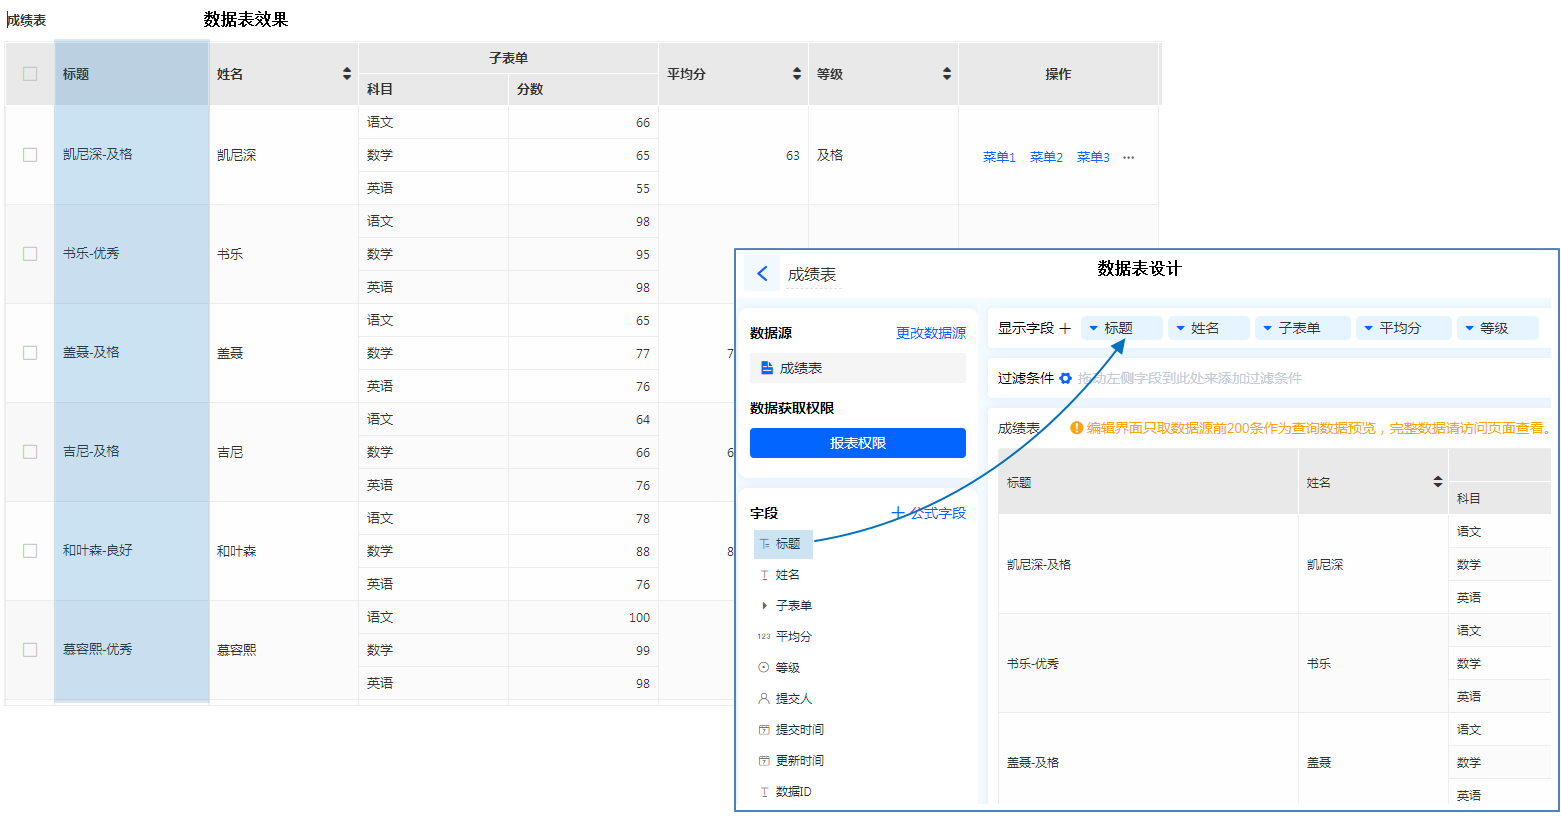Expand the 子表单 field in field list

click(x=765, y=606)
